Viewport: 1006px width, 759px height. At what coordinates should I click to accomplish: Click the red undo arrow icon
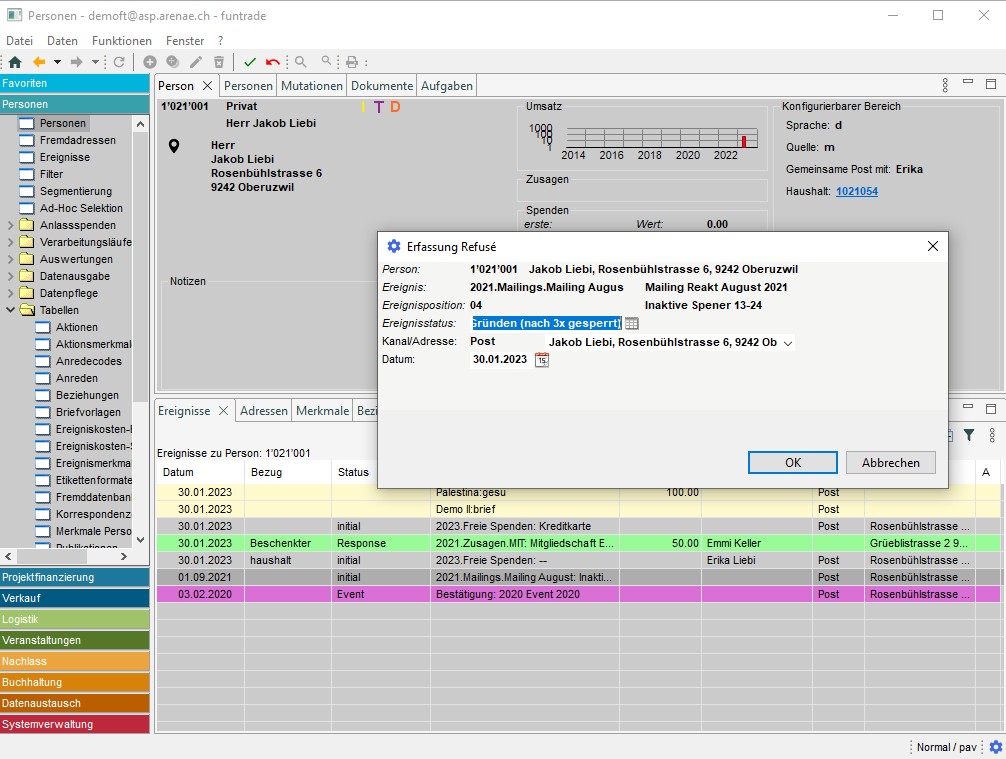pos(273,62)
